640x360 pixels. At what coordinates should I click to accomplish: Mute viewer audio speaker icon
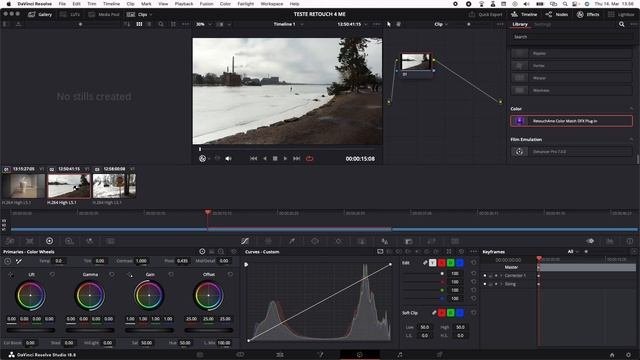[x=228, y=158]
